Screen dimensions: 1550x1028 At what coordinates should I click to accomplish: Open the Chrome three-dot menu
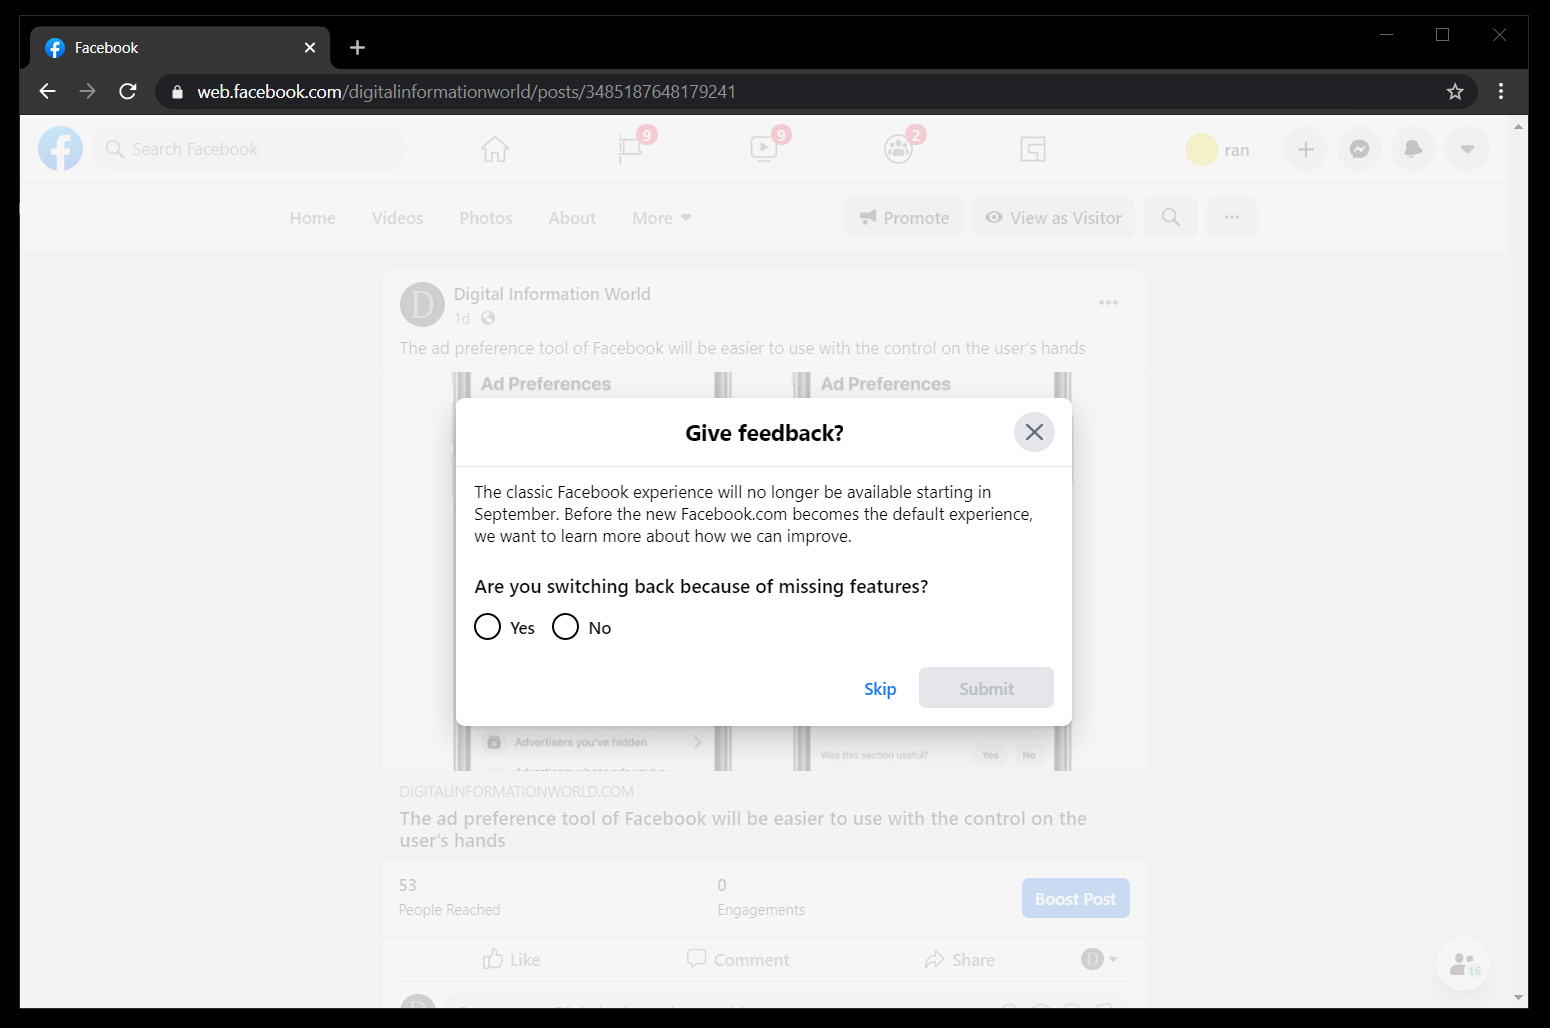pyautogui.click(x=1501, y=91)
